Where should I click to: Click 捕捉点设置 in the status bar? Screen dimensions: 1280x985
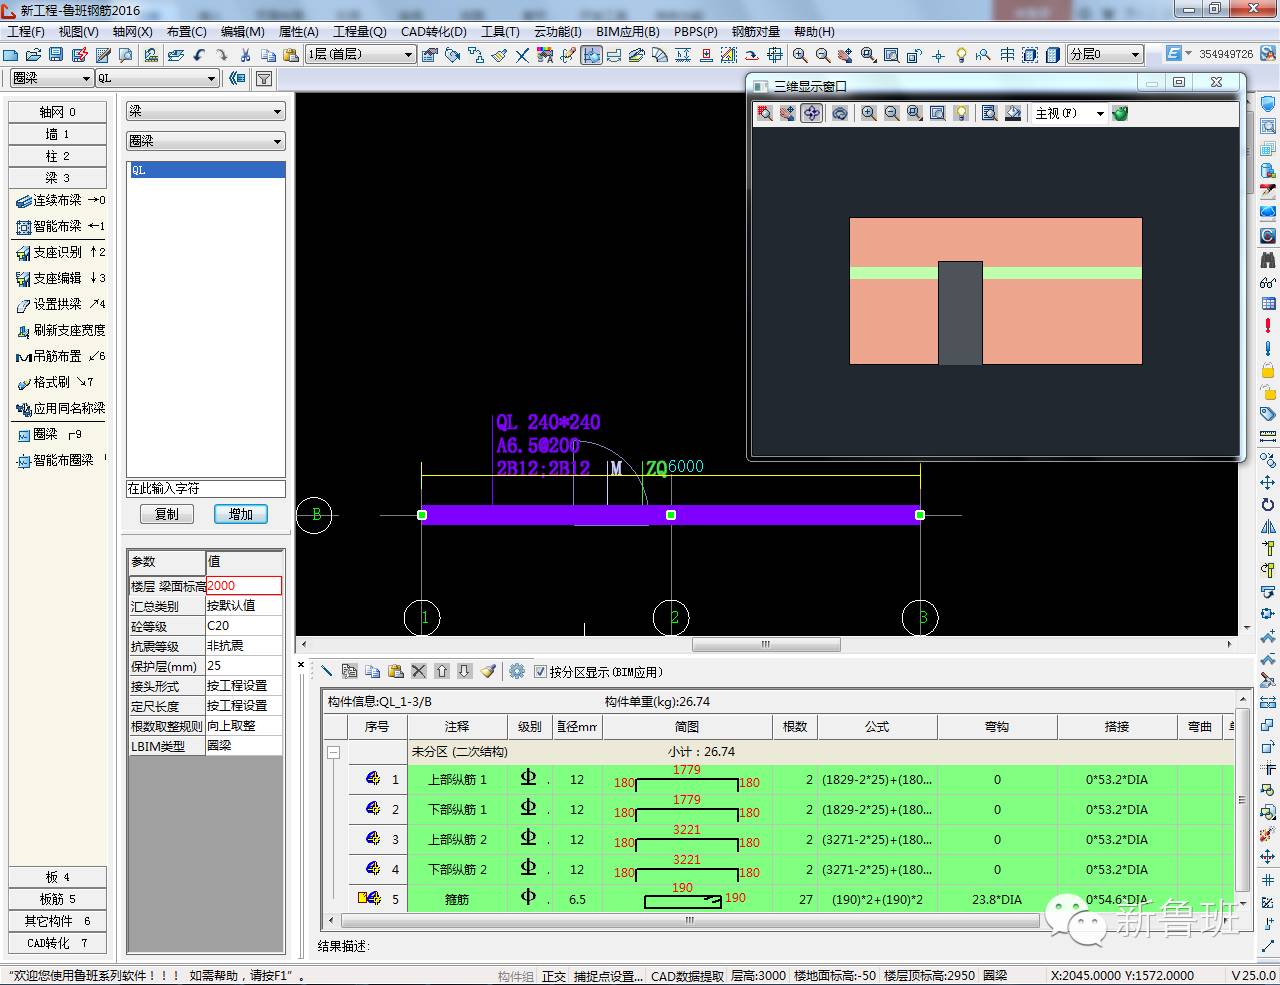(x=607, y=976)
